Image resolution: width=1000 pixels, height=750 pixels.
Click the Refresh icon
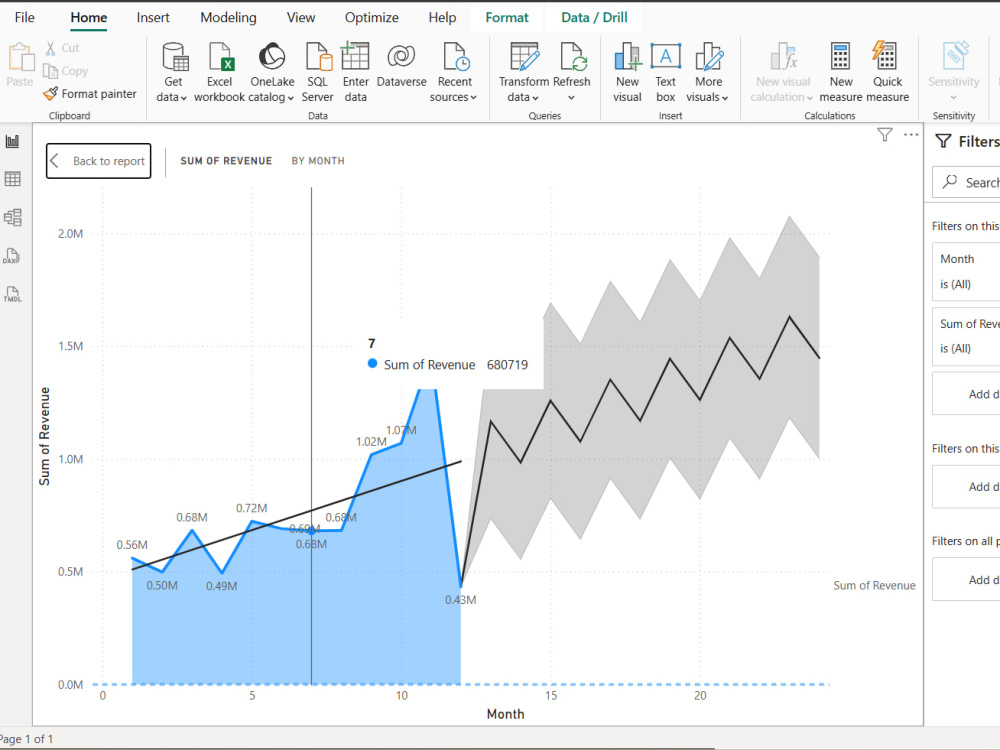(x=572, y=56)
